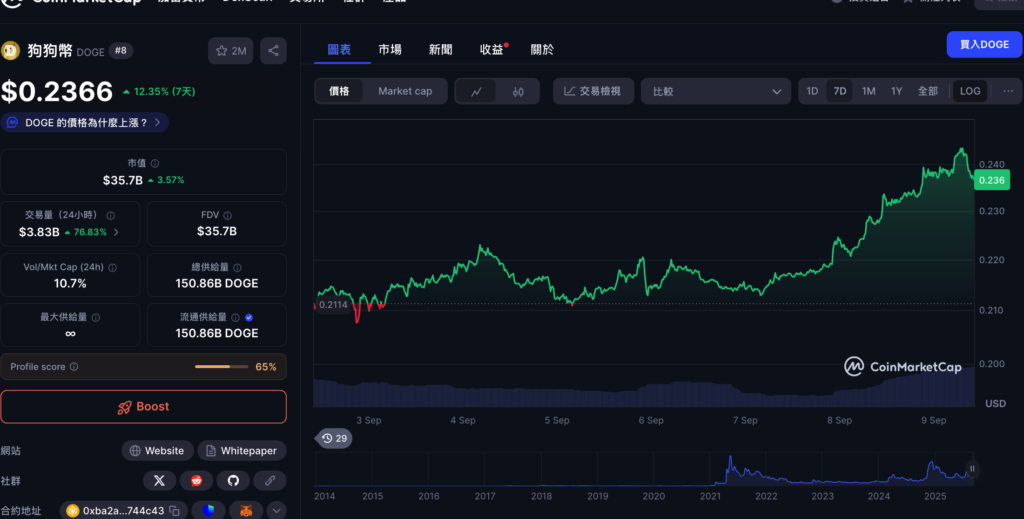Screen dimensions: 1024x519
Task: Click the MetaMask fox icon
Action: tap(246, 511)
